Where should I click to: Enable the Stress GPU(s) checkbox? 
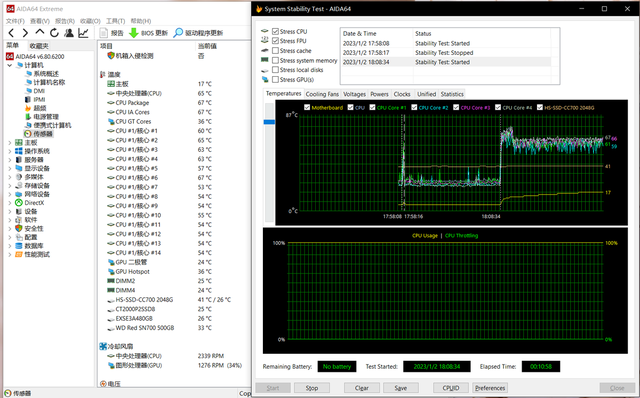click(x=276, y=80)
